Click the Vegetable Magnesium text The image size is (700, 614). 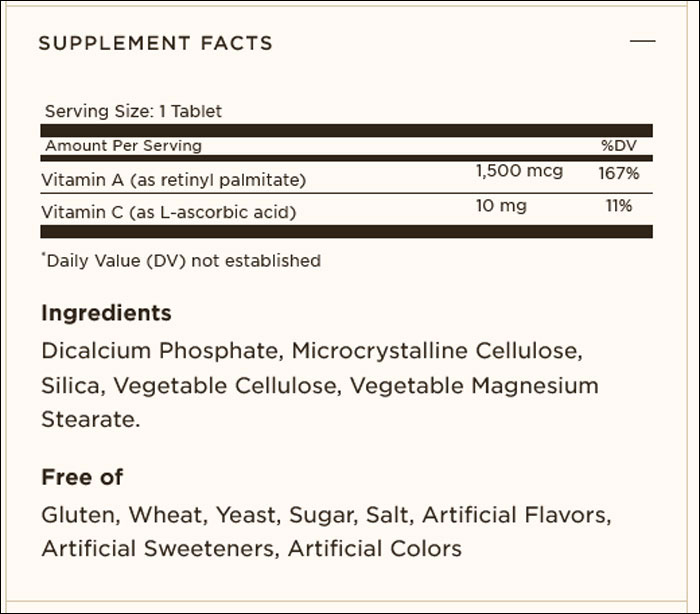coord(474,385)
